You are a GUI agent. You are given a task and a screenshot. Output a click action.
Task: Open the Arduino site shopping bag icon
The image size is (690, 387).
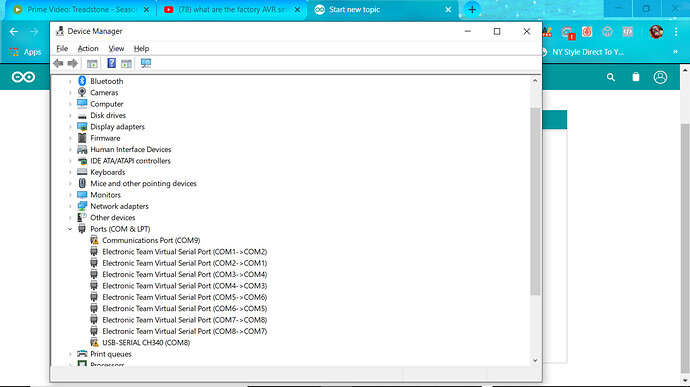635,77
